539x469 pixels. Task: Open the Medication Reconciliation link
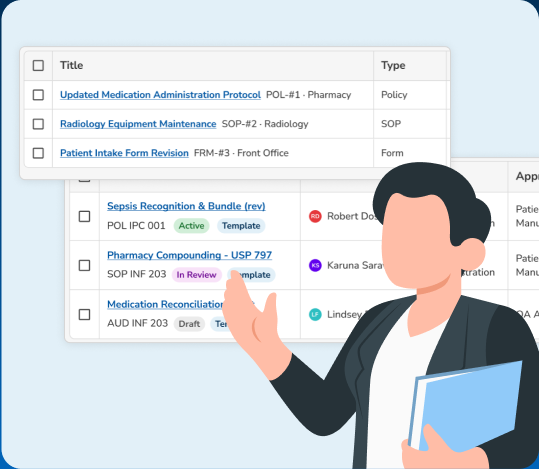165,304
